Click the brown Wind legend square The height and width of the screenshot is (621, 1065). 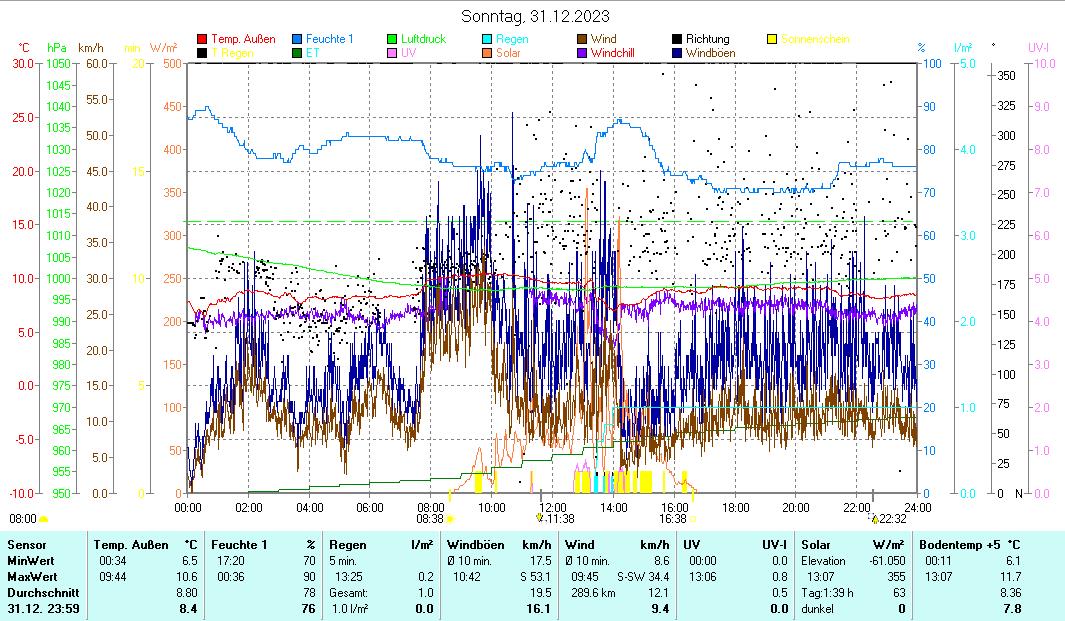coord(582,39)
